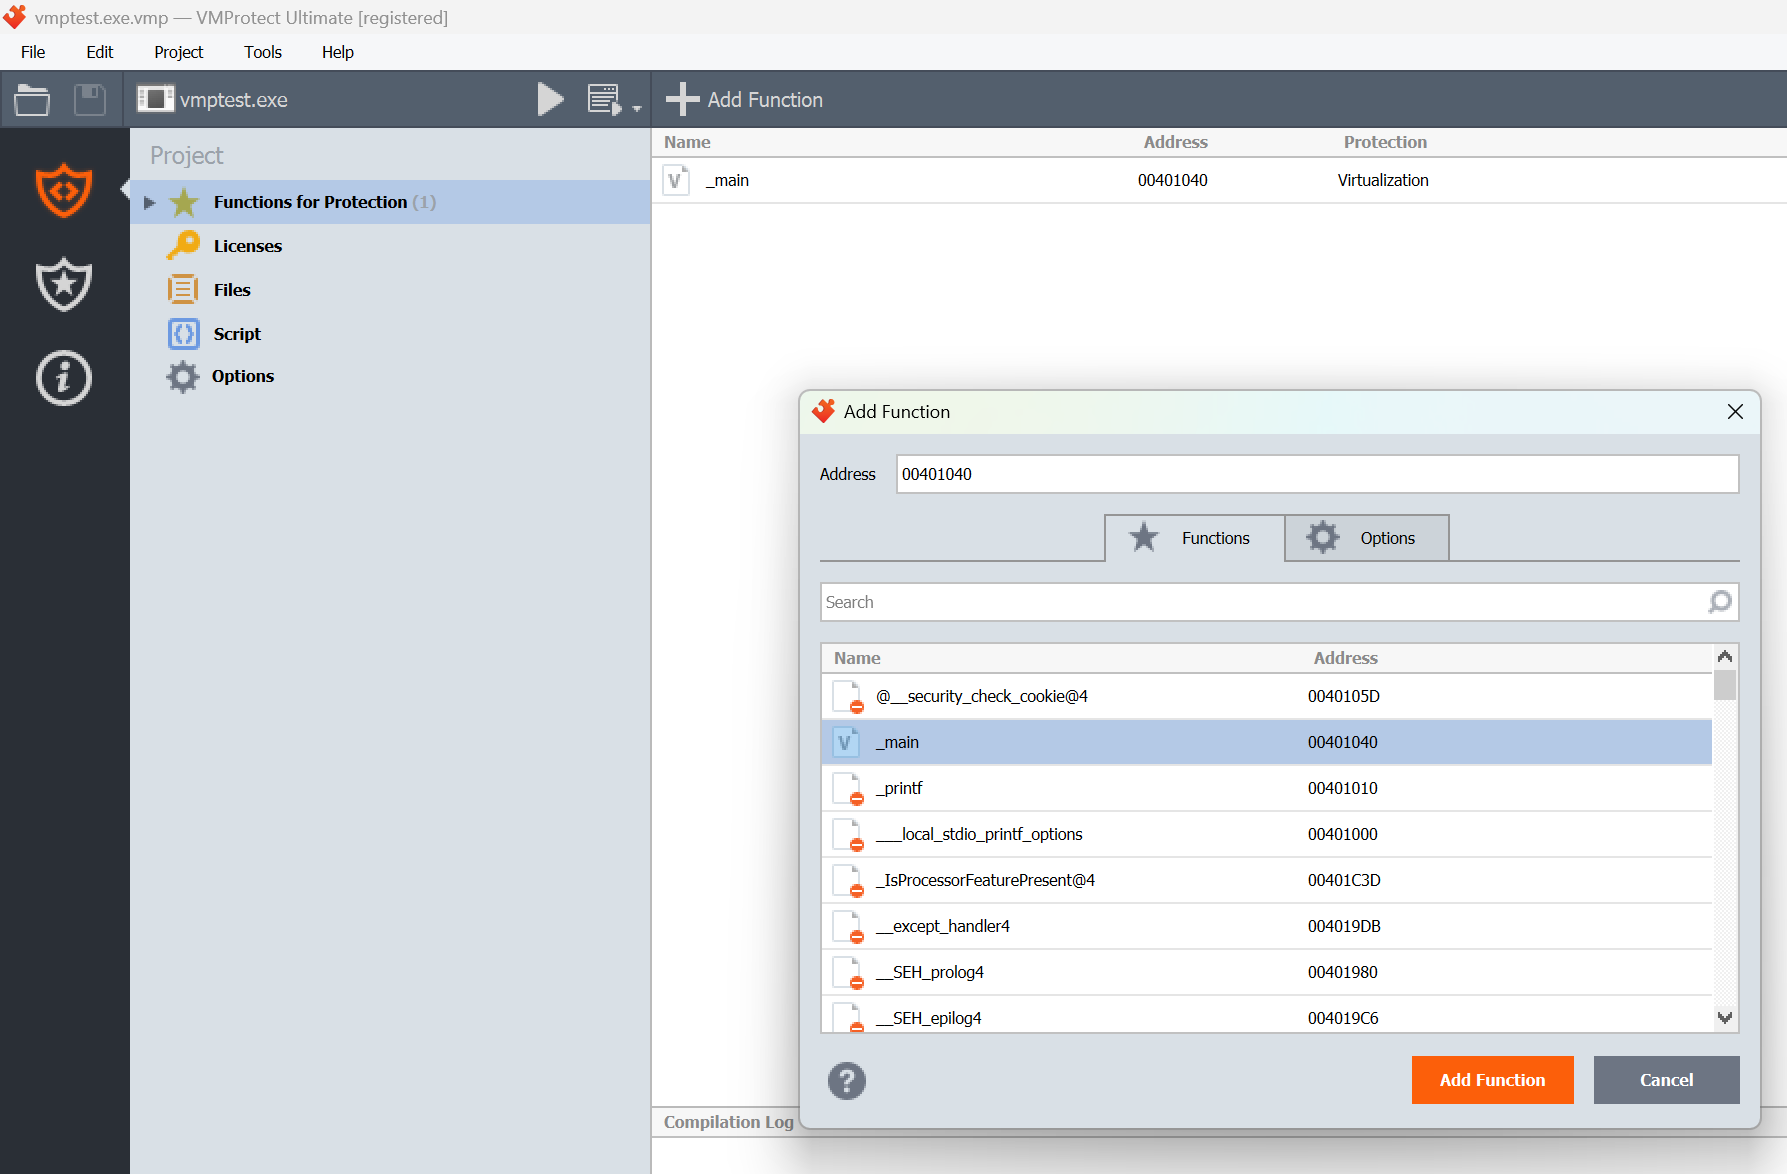Click the Options gear icon in tree
1787x1174 pixels.
pos(183,376)
